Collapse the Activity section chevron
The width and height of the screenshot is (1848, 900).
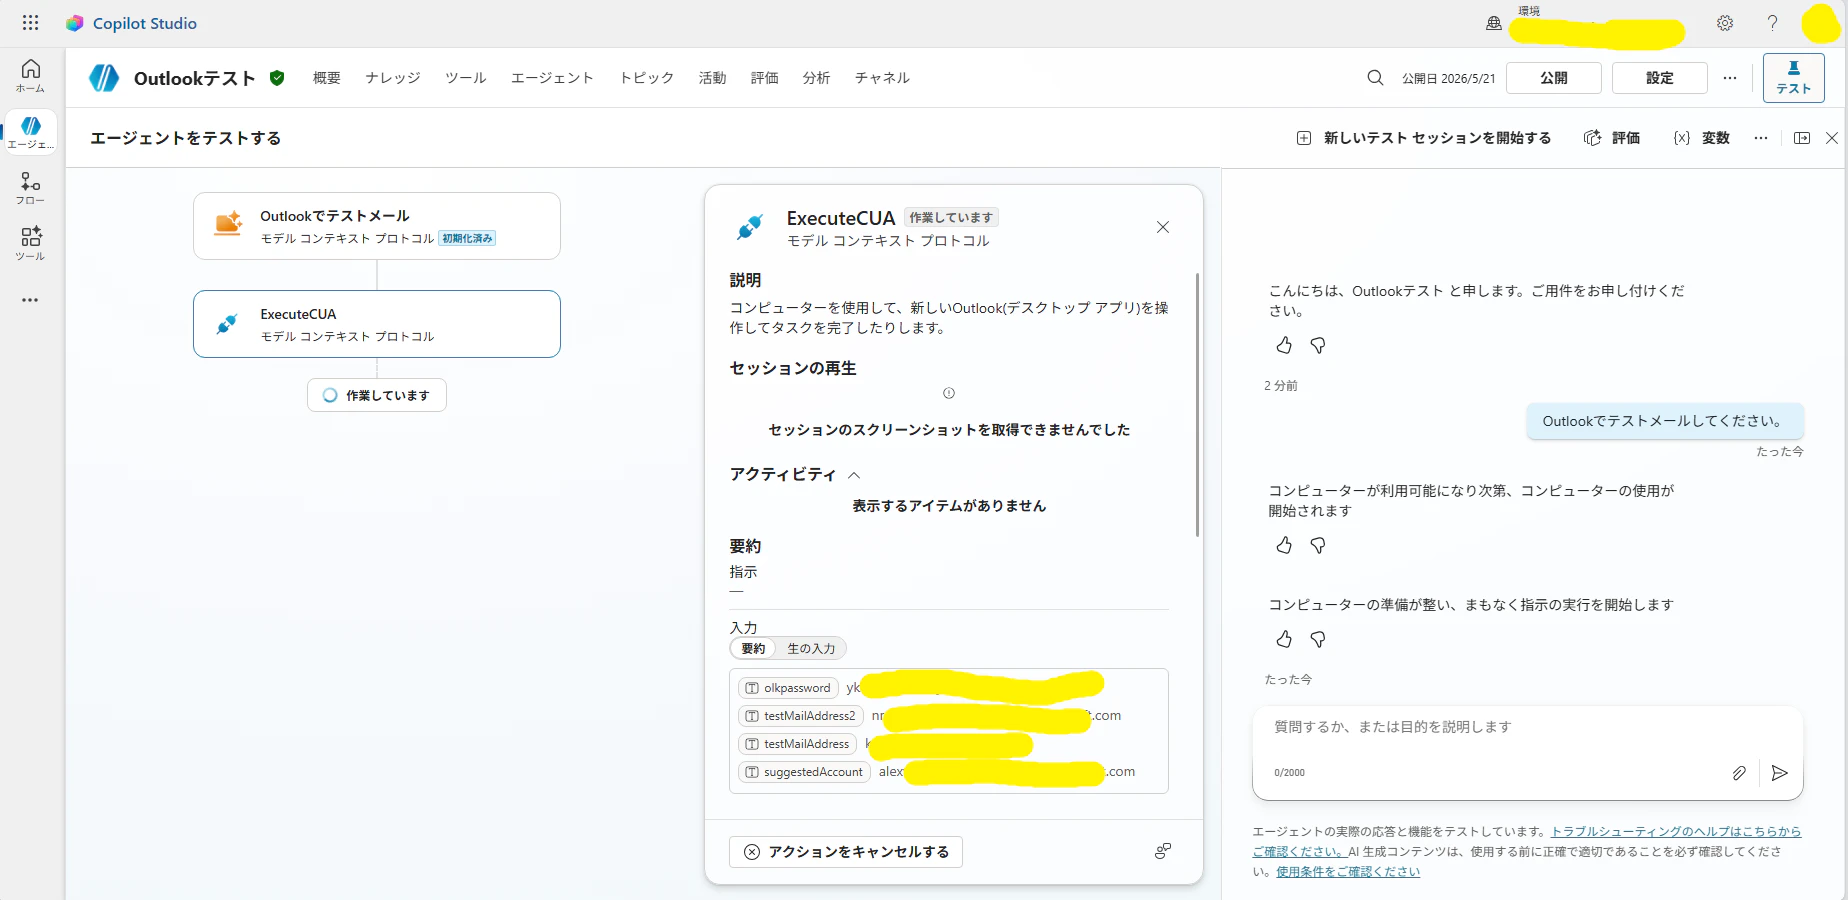coord(854,475)
